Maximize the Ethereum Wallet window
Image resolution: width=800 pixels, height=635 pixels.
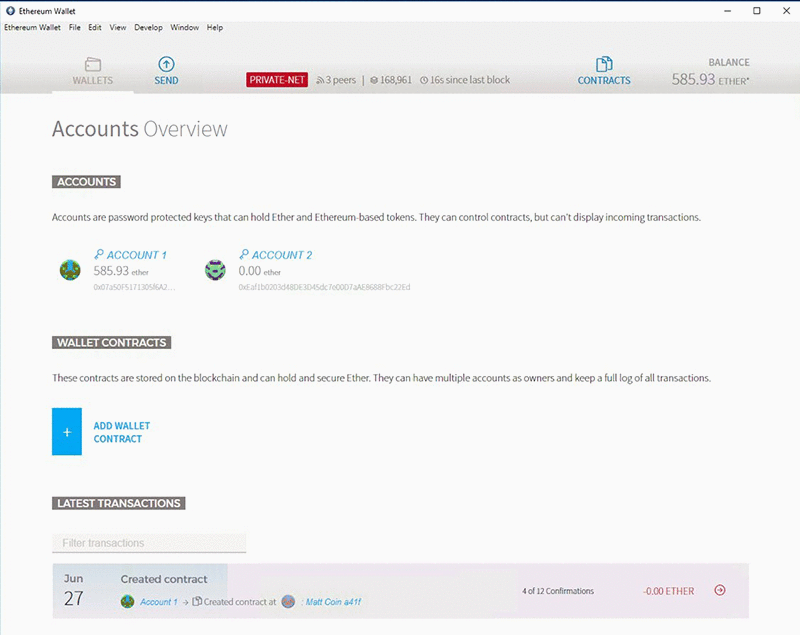click(757, 11)
